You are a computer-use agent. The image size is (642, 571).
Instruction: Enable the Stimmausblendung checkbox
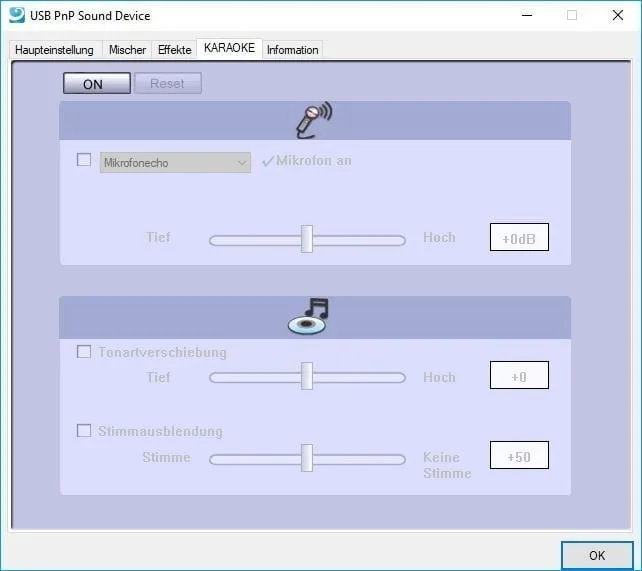click(84, 430)
